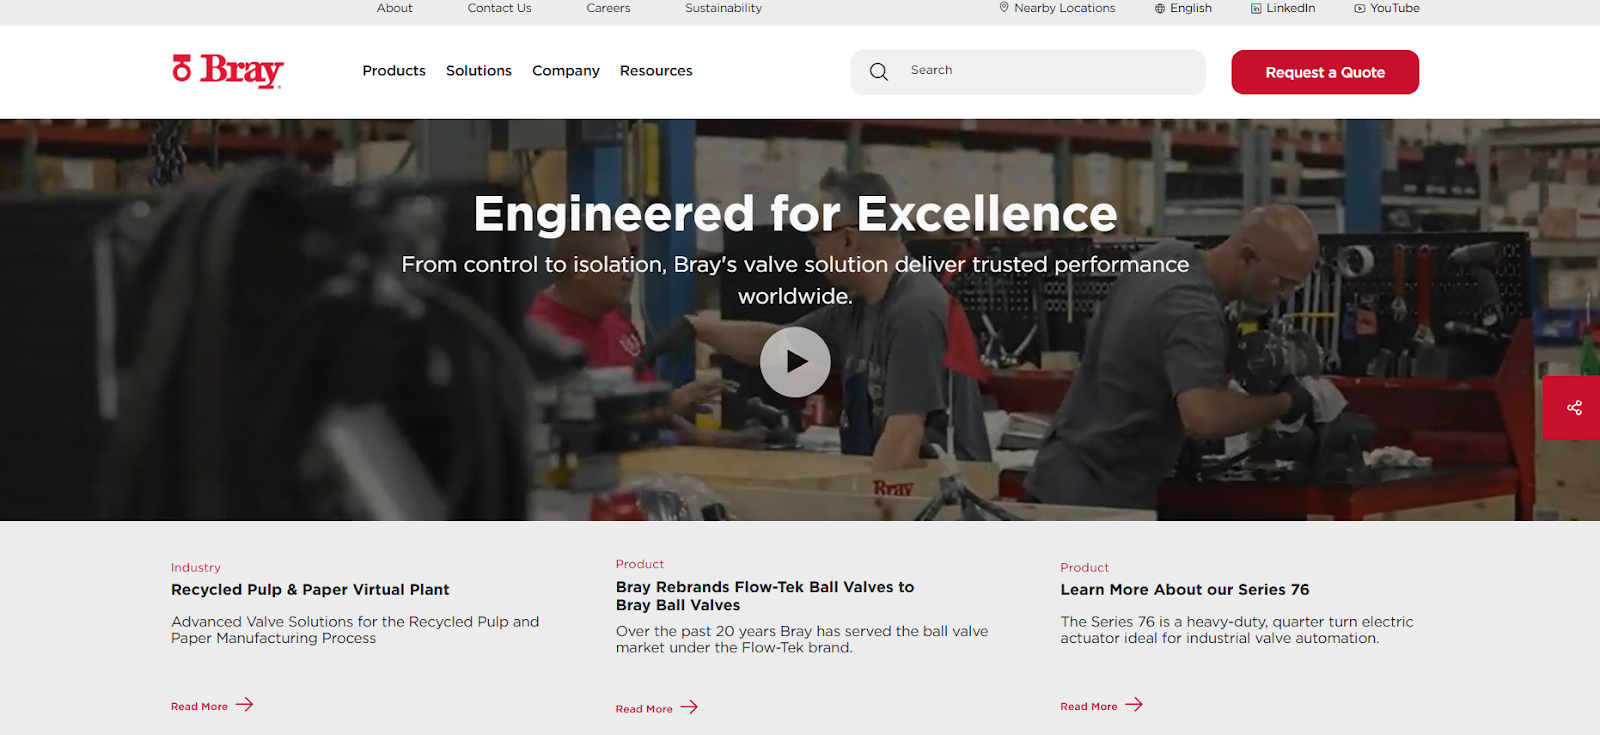This screenshot has width=1600, height=735.
Task: Open the Solutions menu
Action: [x=479, y=71]
